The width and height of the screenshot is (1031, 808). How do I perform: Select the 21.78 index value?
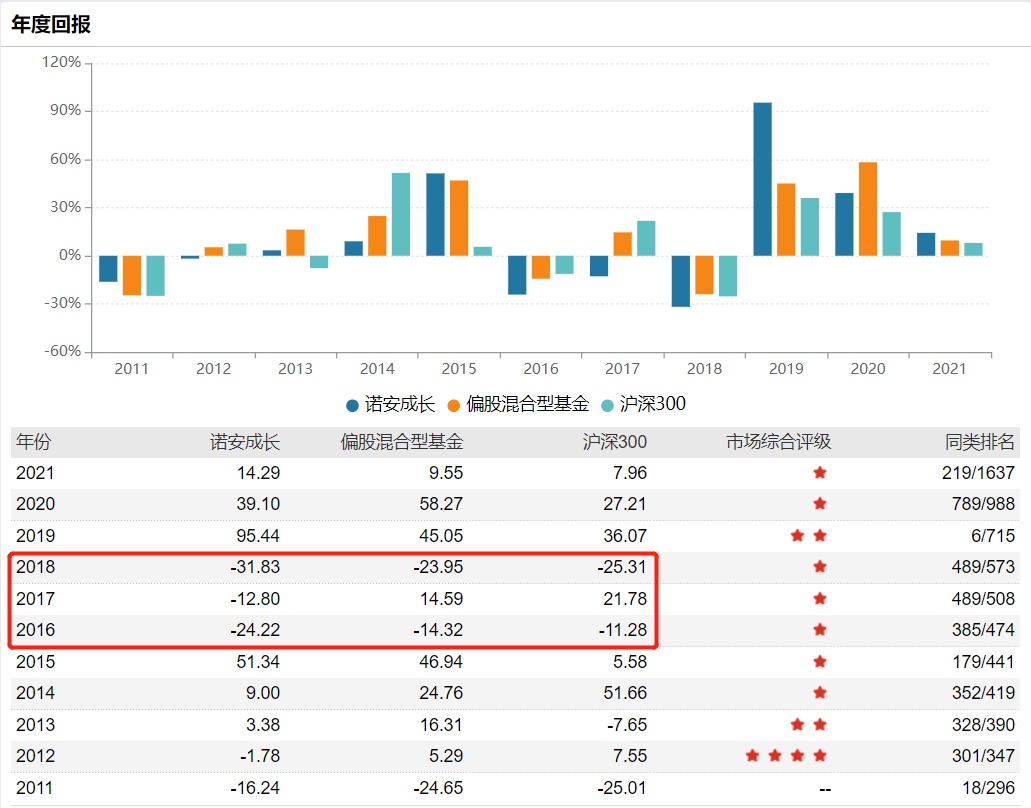pyautogui.click(x=625, y=599)
